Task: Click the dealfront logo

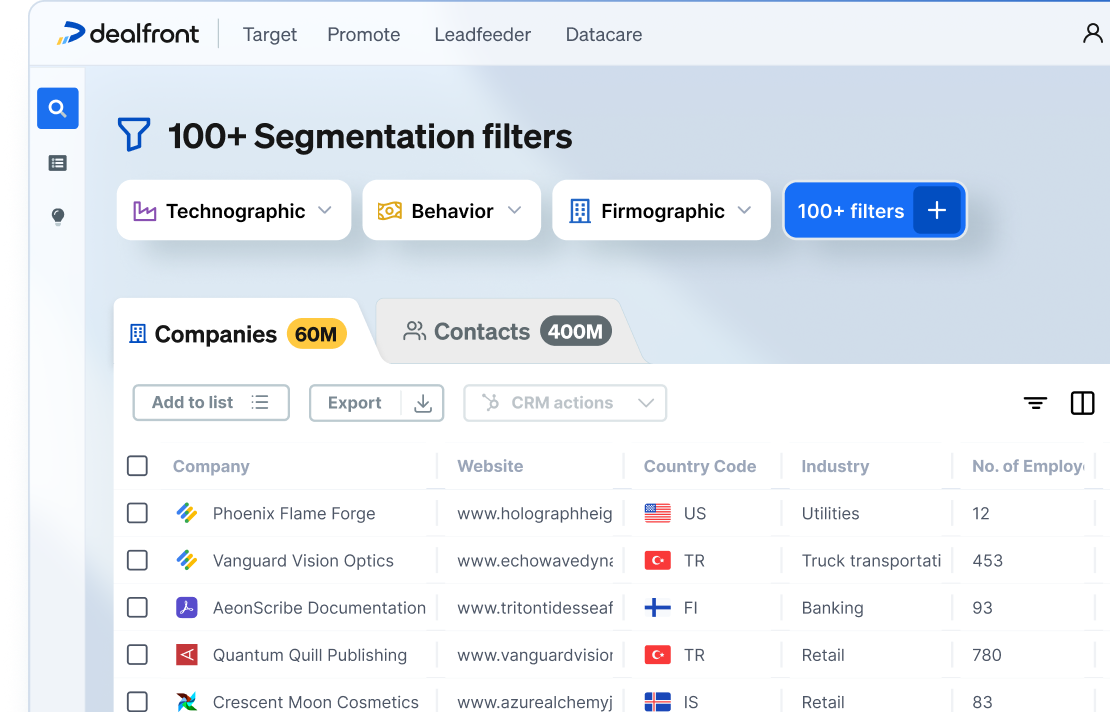Action: click(128, 33)
